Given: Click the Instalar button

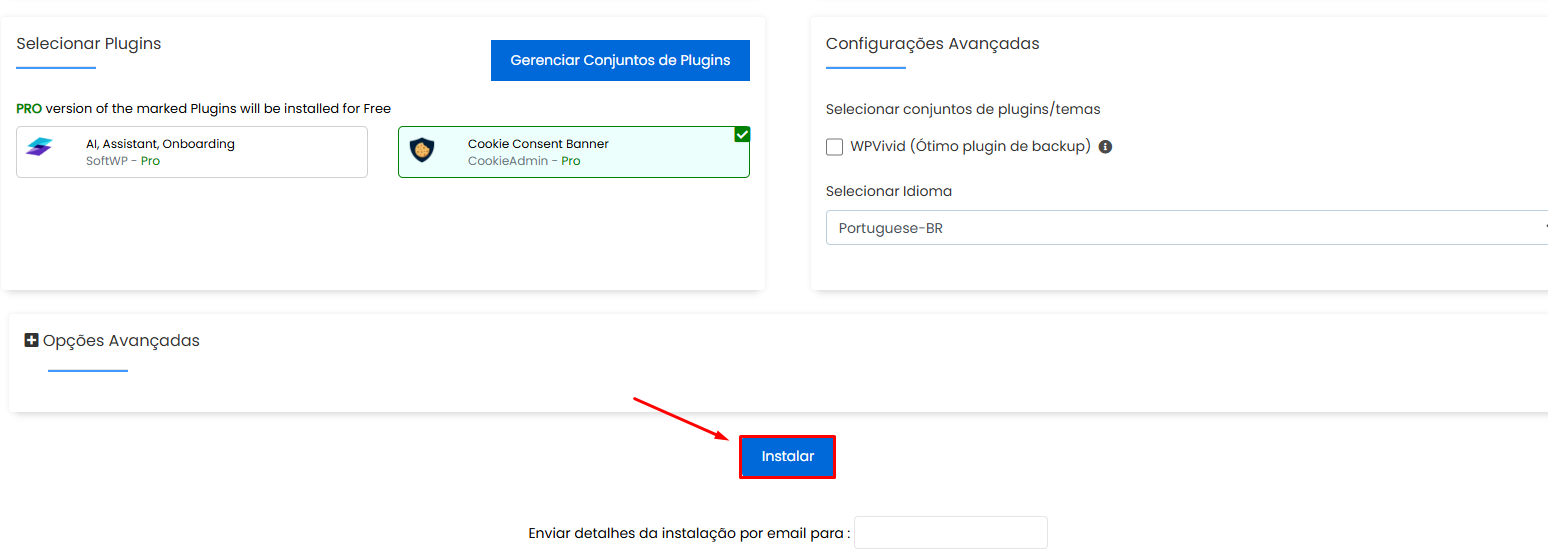Looking at the screenshot, I should click(x=787, y=457).
